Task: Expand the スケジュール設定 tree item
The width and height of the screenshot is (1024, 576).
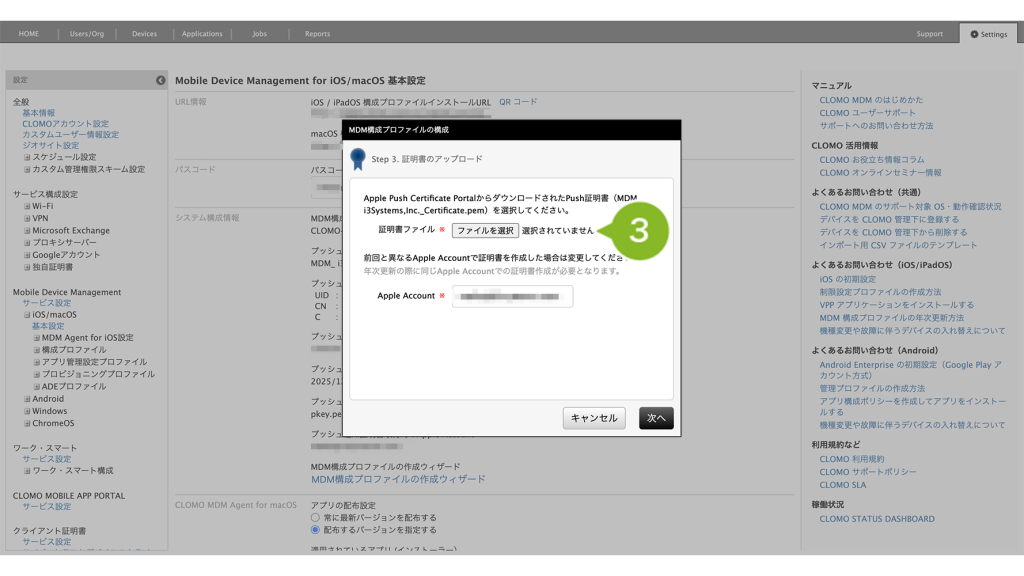Action: (27, 157)
